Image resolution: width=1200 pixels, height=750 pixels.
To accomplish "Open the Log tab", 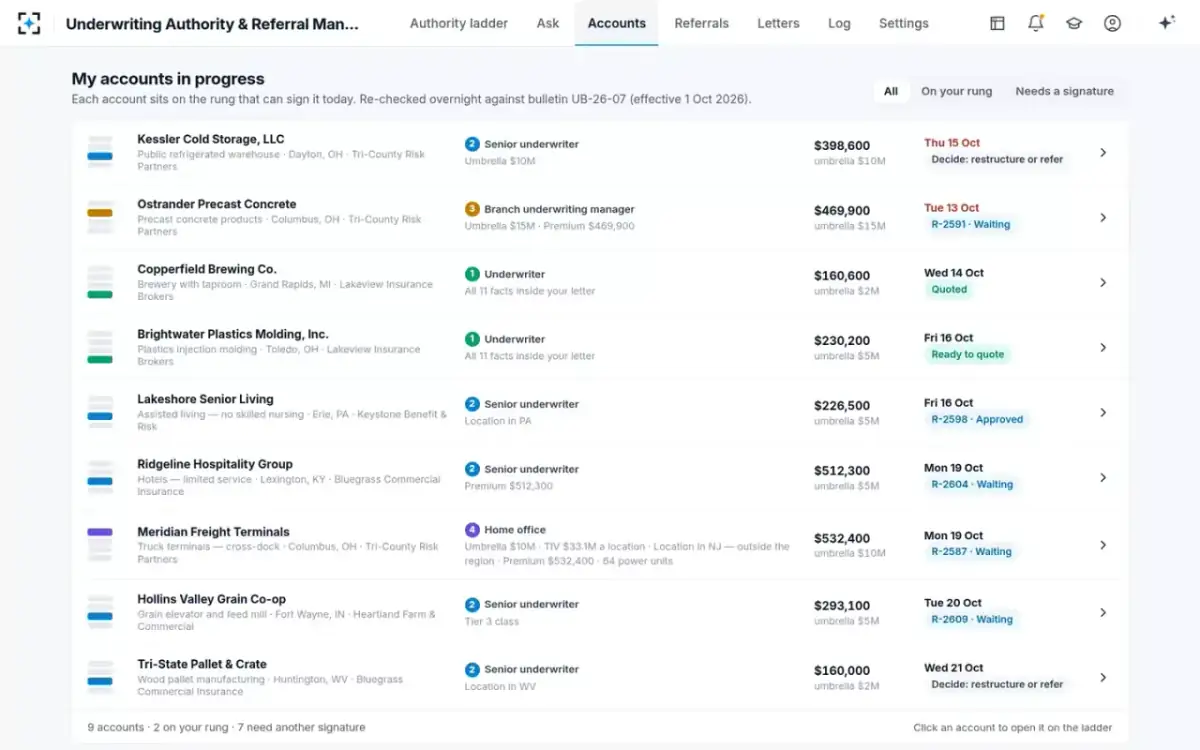I will 839,23.
